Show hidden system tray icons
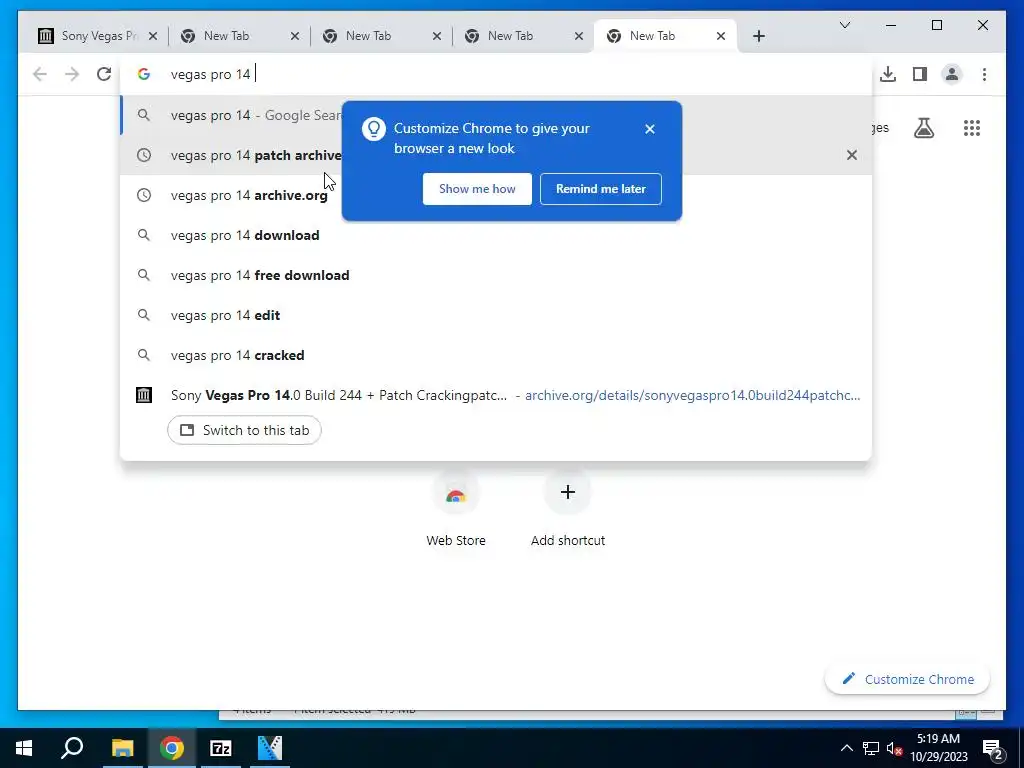 [x=846, y=748]
